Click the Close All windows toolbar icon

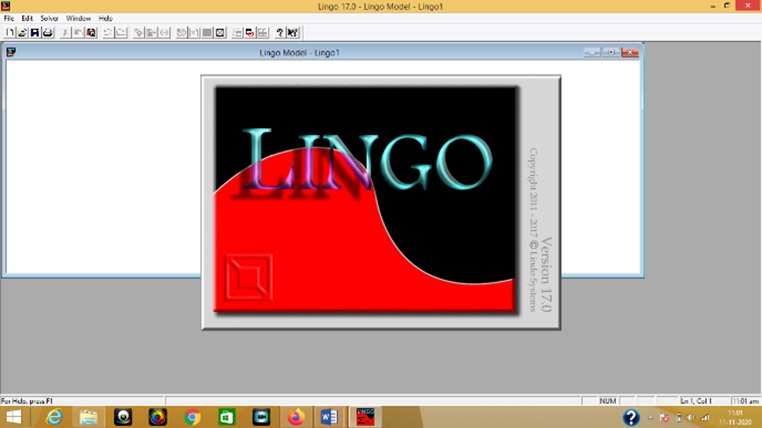click(250, 33)
